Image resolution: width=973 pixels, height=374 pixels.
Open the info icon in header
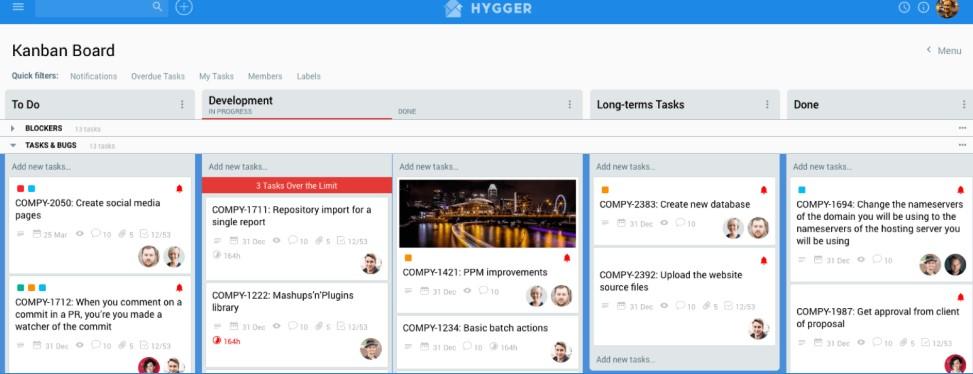[x=923, y=7]
